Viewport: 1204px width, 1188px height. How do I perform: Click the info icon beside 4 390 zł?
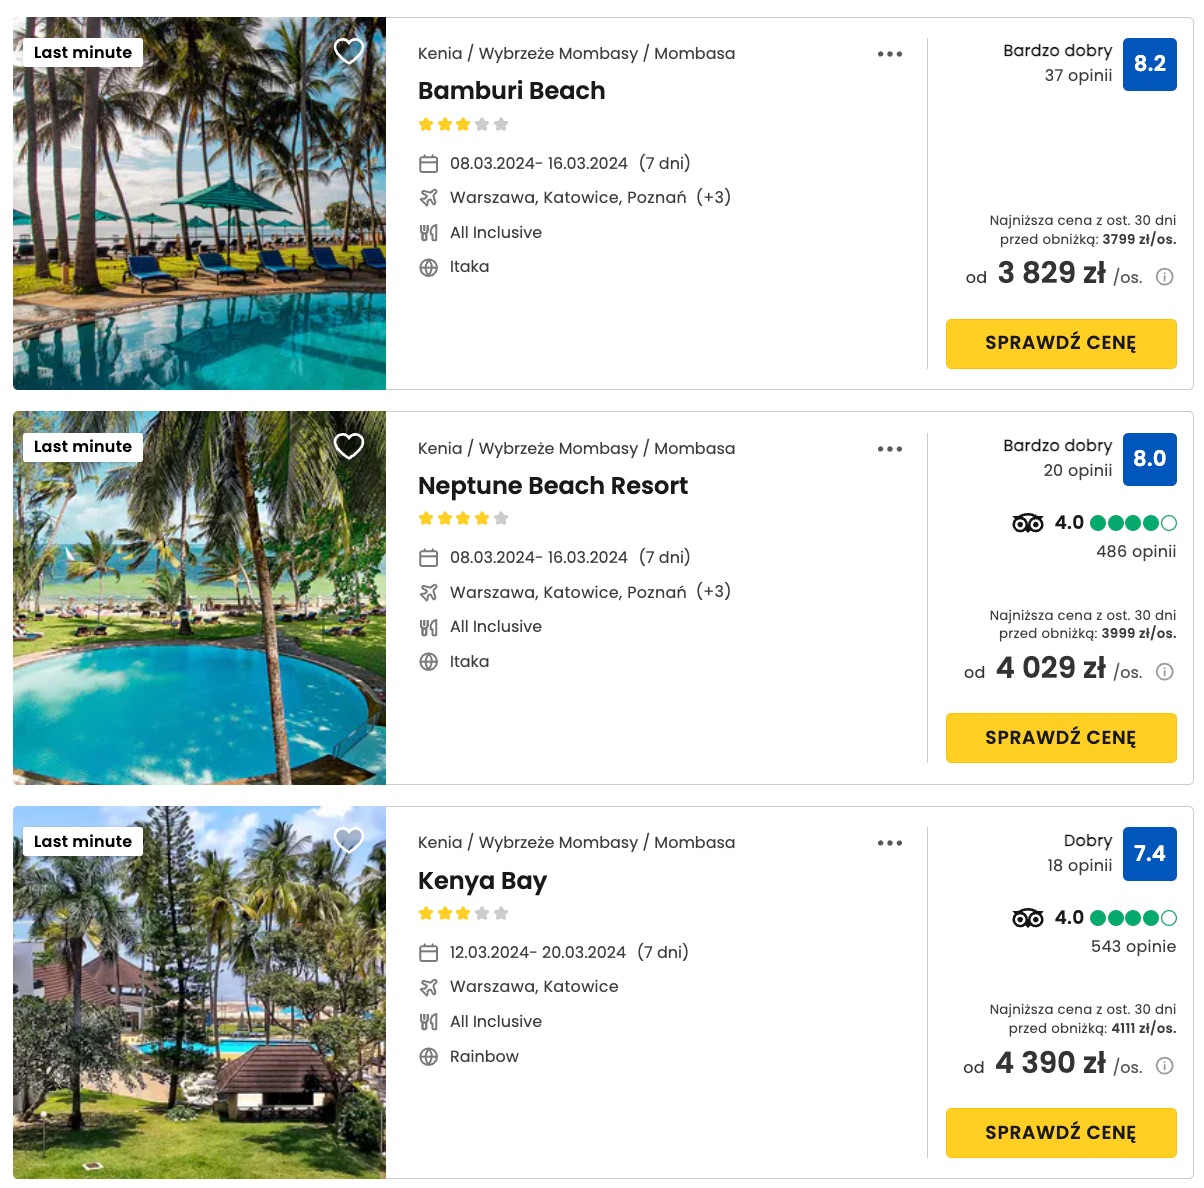pos(1165,1066)
